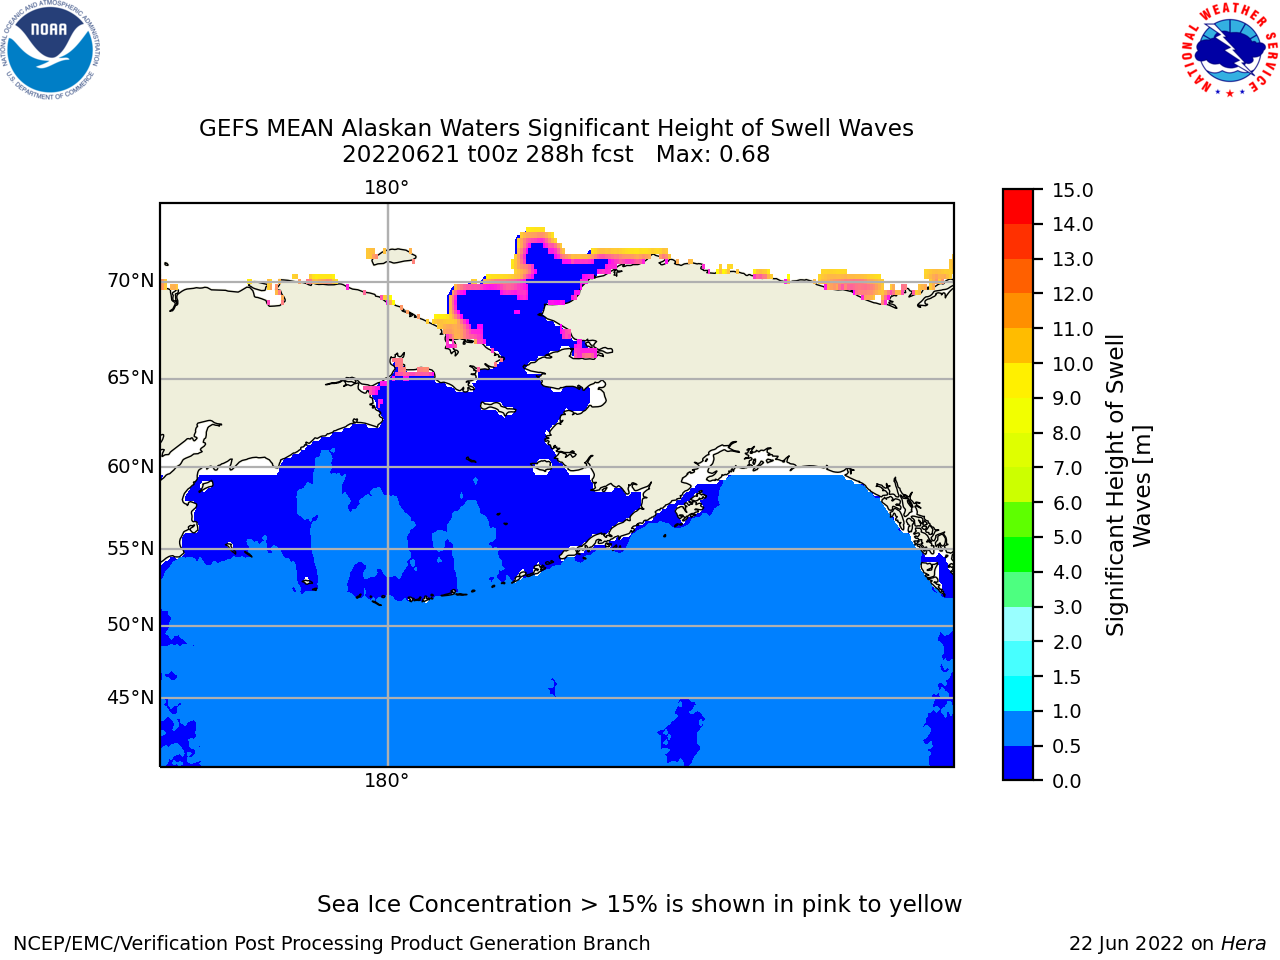The height and width of the screenshot is (960, 1280).
Task: Click the cyan 1.0–1.5 colorbar segment
Action: tap(1018, 693)
